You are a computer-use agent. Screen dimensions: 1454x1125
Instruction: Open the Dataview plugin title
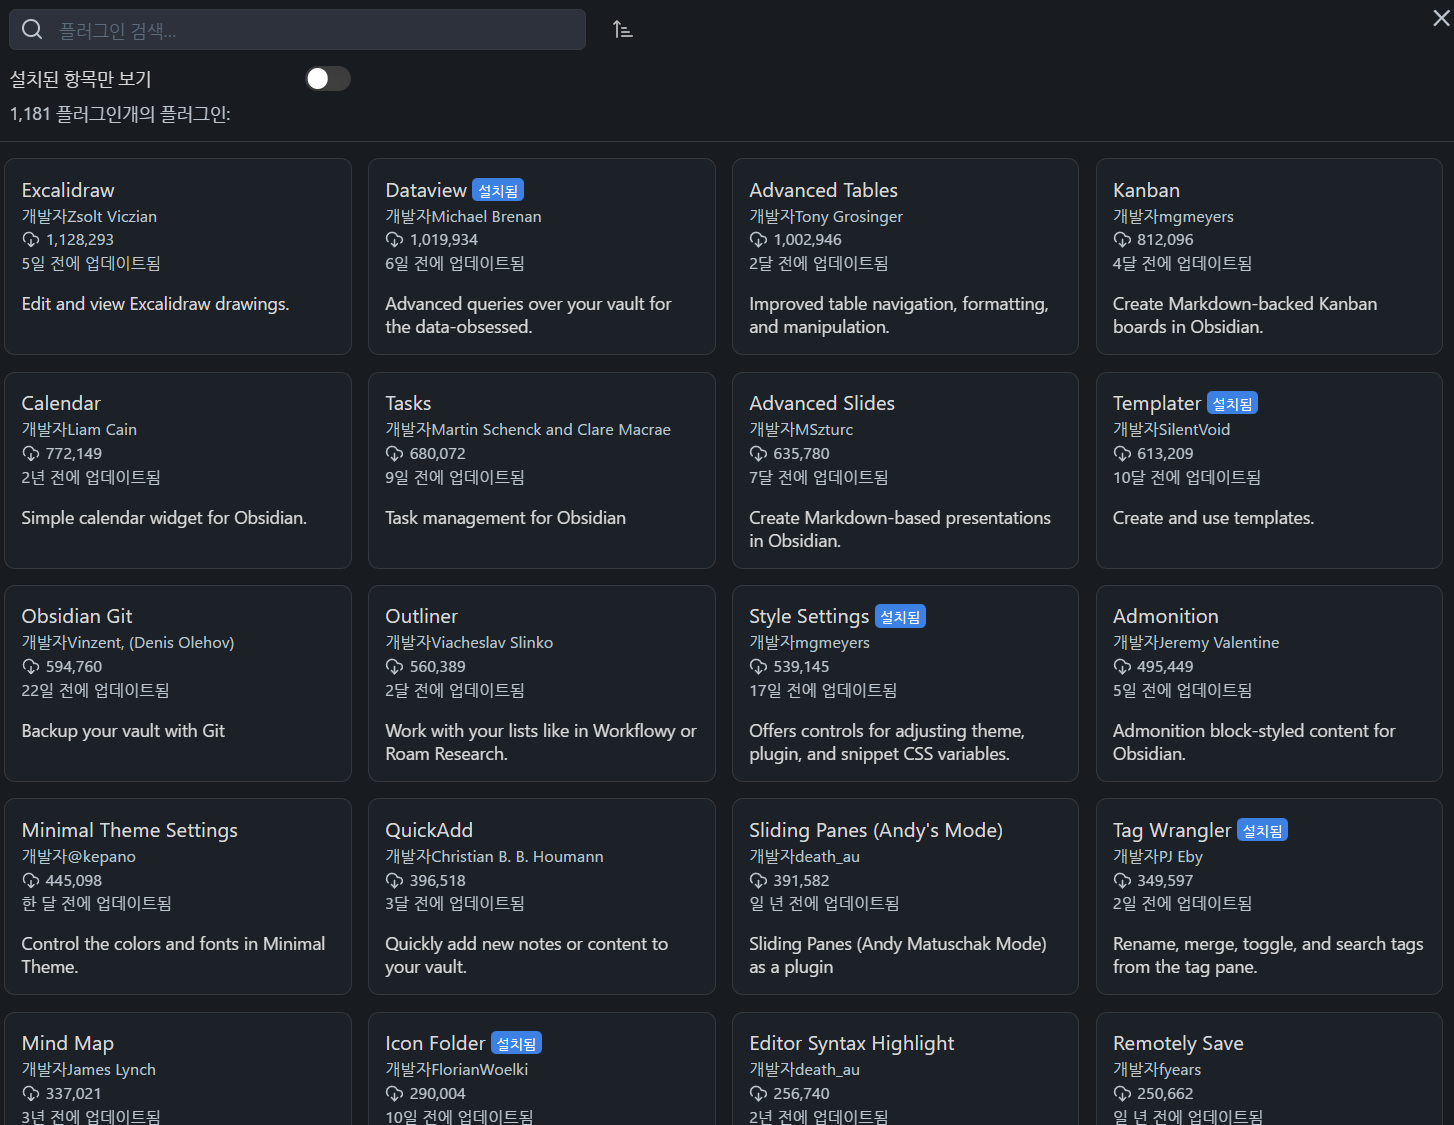[426, 190]
